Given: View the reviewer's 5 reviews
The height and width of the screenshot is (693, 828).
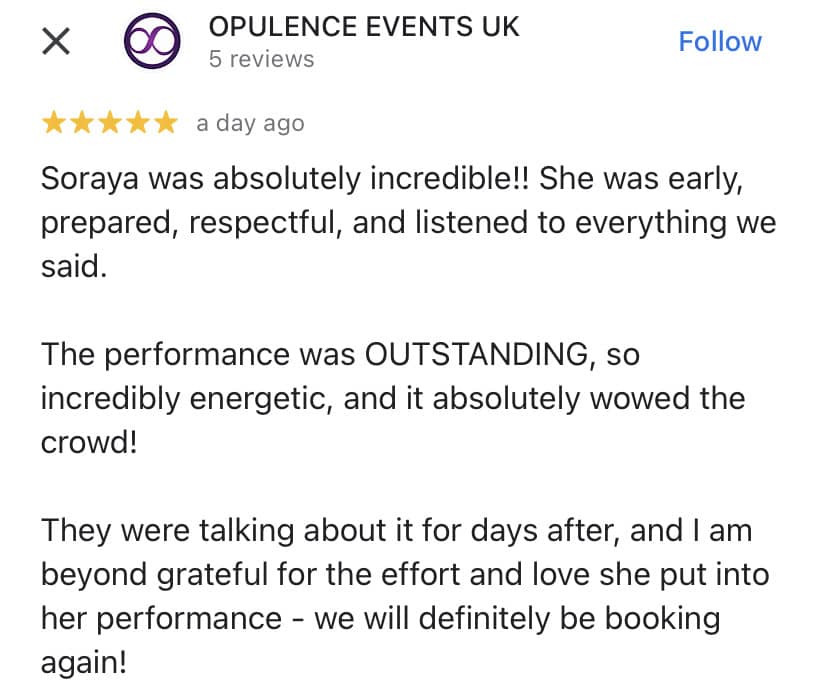Looking at the screenshot, I should pyautogui.click(x=261, y=59).
